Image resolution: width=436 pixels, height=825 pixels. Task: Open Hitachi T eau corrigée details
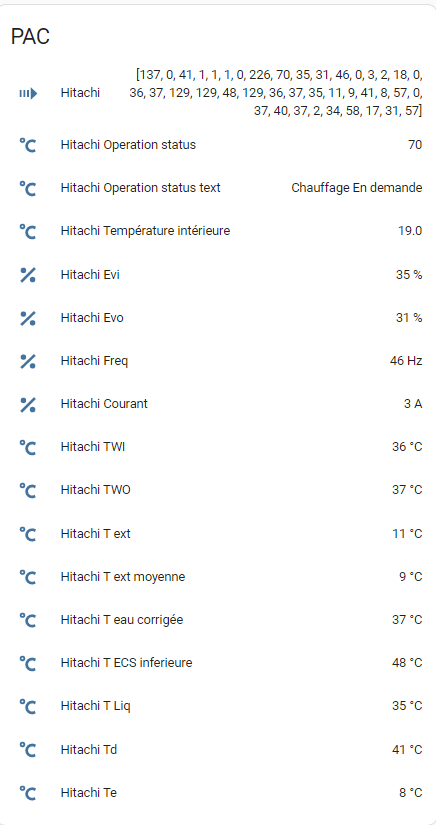[x=220, y=620]
